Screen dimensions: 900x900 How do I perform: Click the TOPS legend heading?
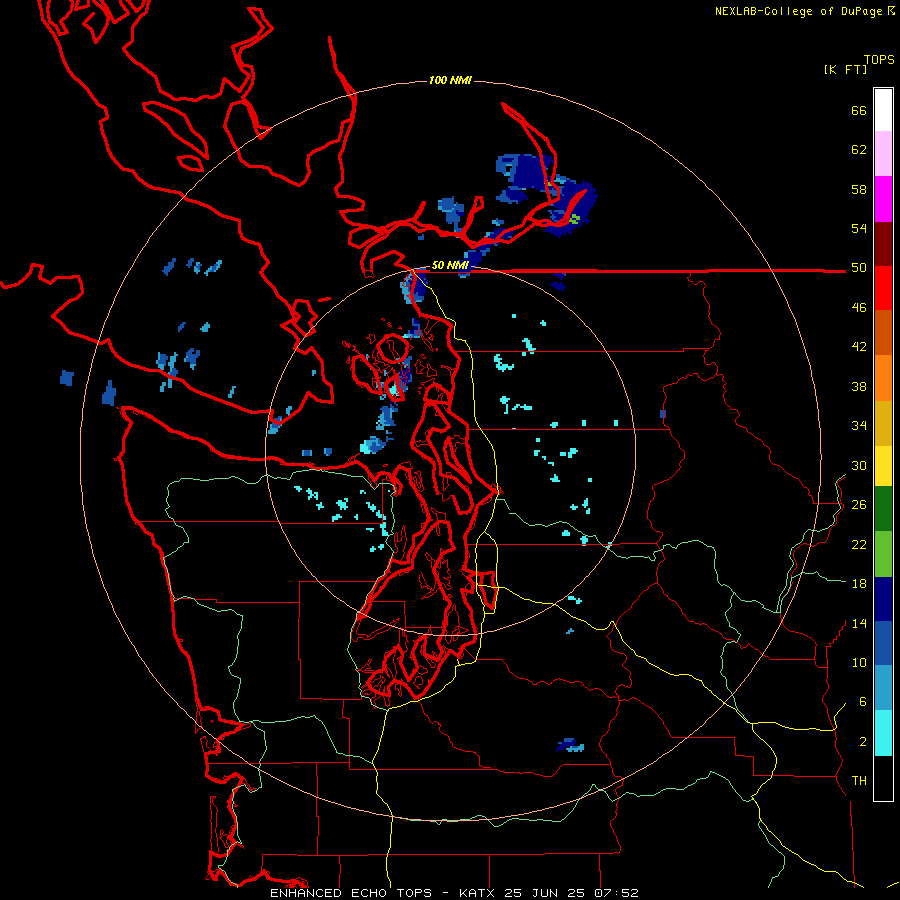[x=879, y=59]
